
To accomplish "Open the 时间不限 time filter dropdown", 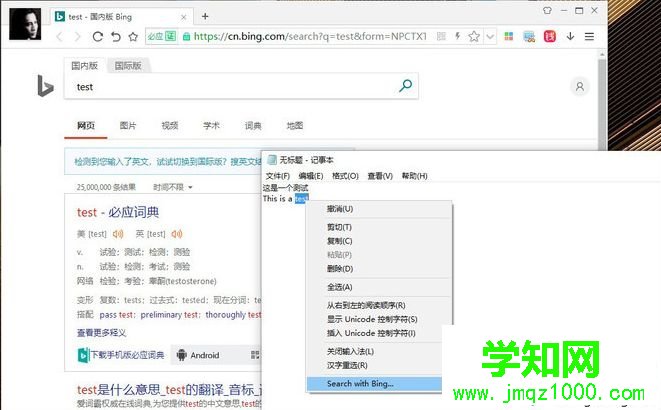I will 172,187.
